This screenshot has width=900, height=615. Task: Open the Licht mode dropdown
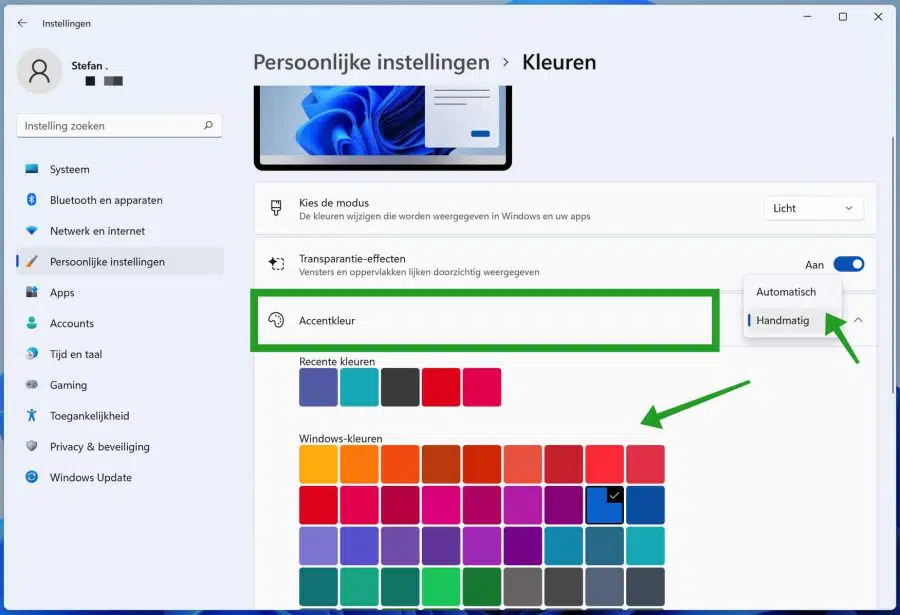813,208
